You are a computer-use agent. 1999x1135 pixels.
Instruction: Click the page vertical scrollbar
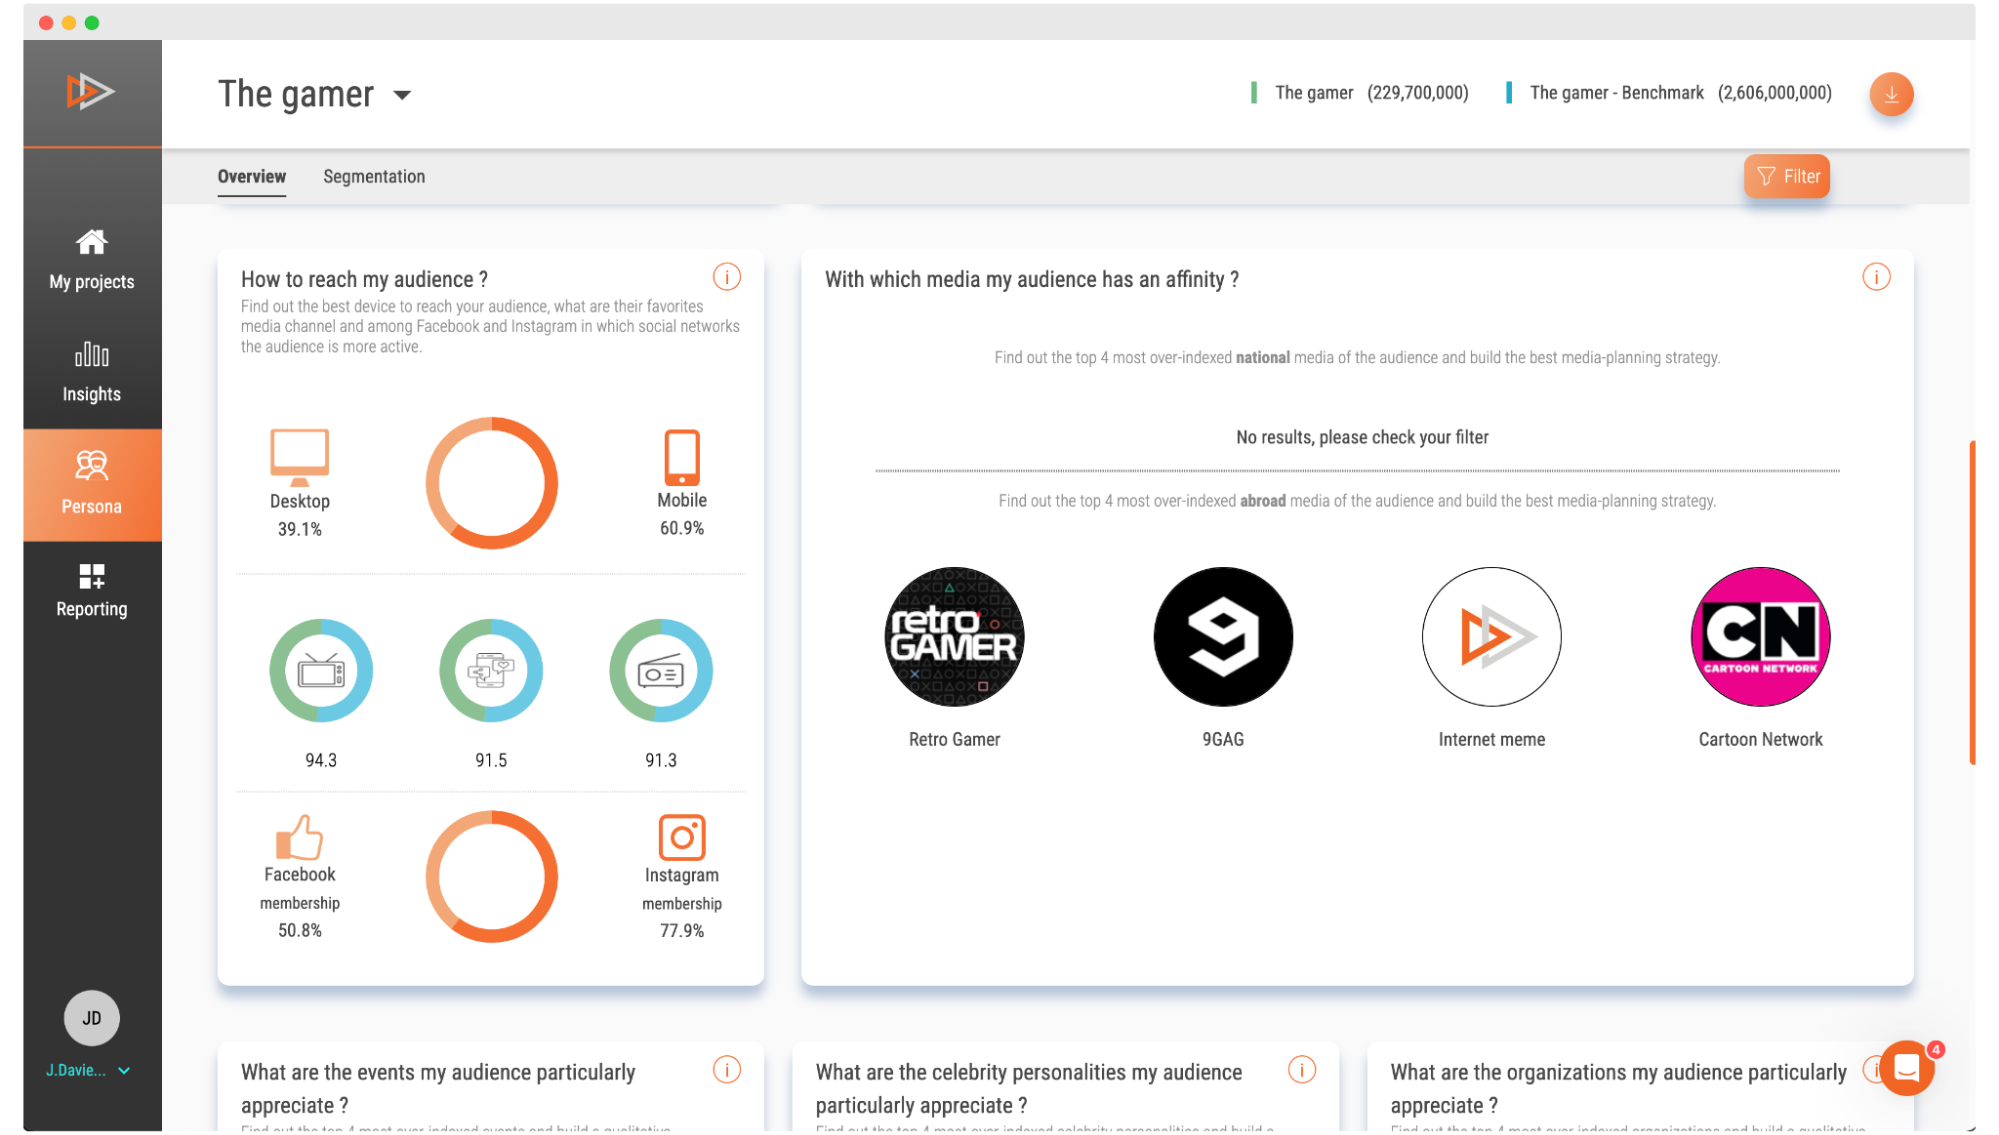pos(1972,602)
